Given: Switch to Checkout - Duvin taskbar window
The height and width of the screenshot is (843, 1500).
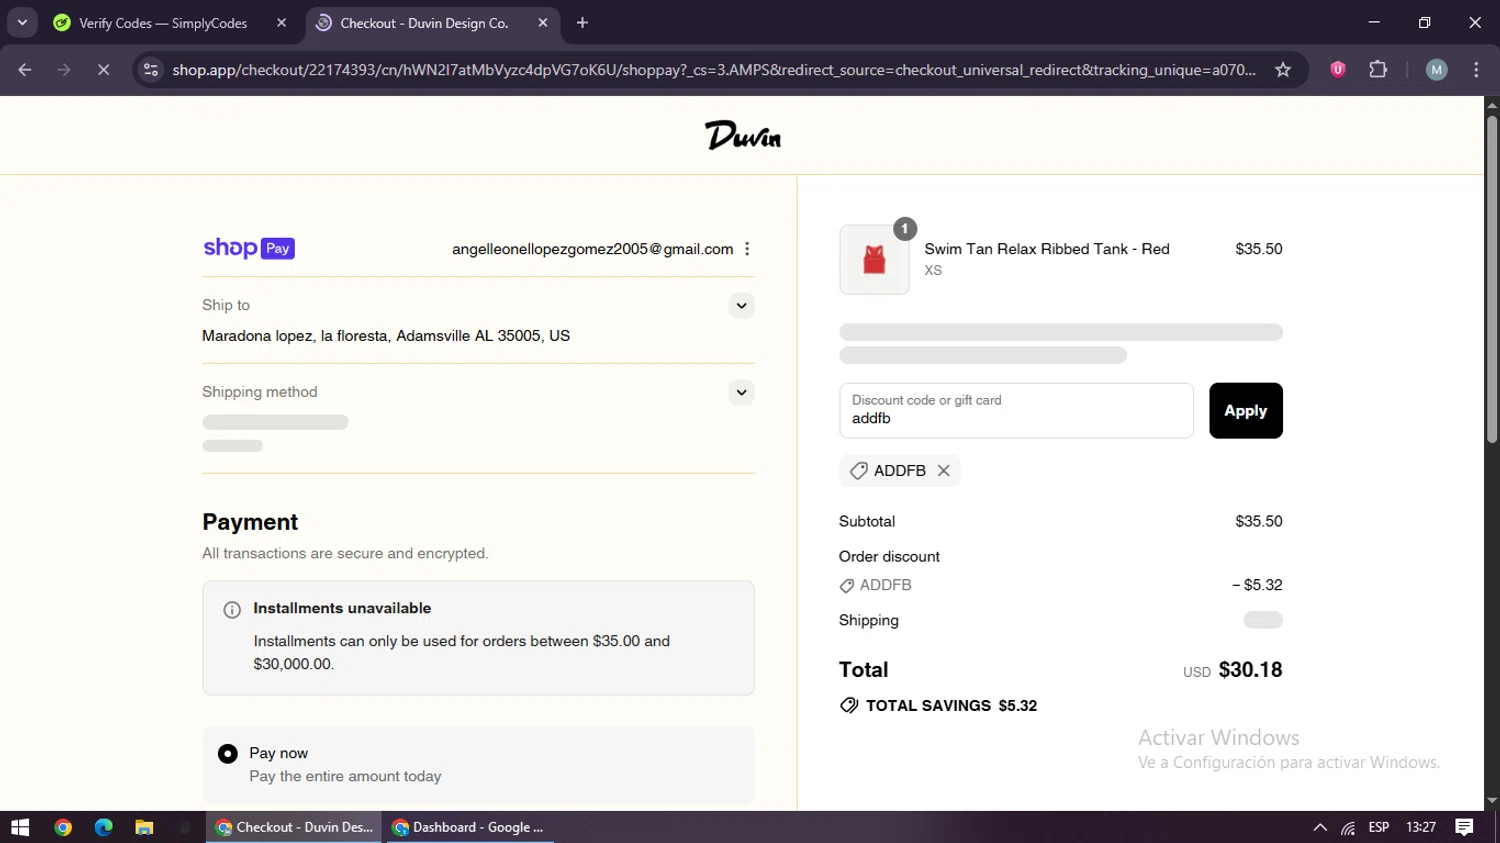Looking at the screenshot, I should (294, 827).
